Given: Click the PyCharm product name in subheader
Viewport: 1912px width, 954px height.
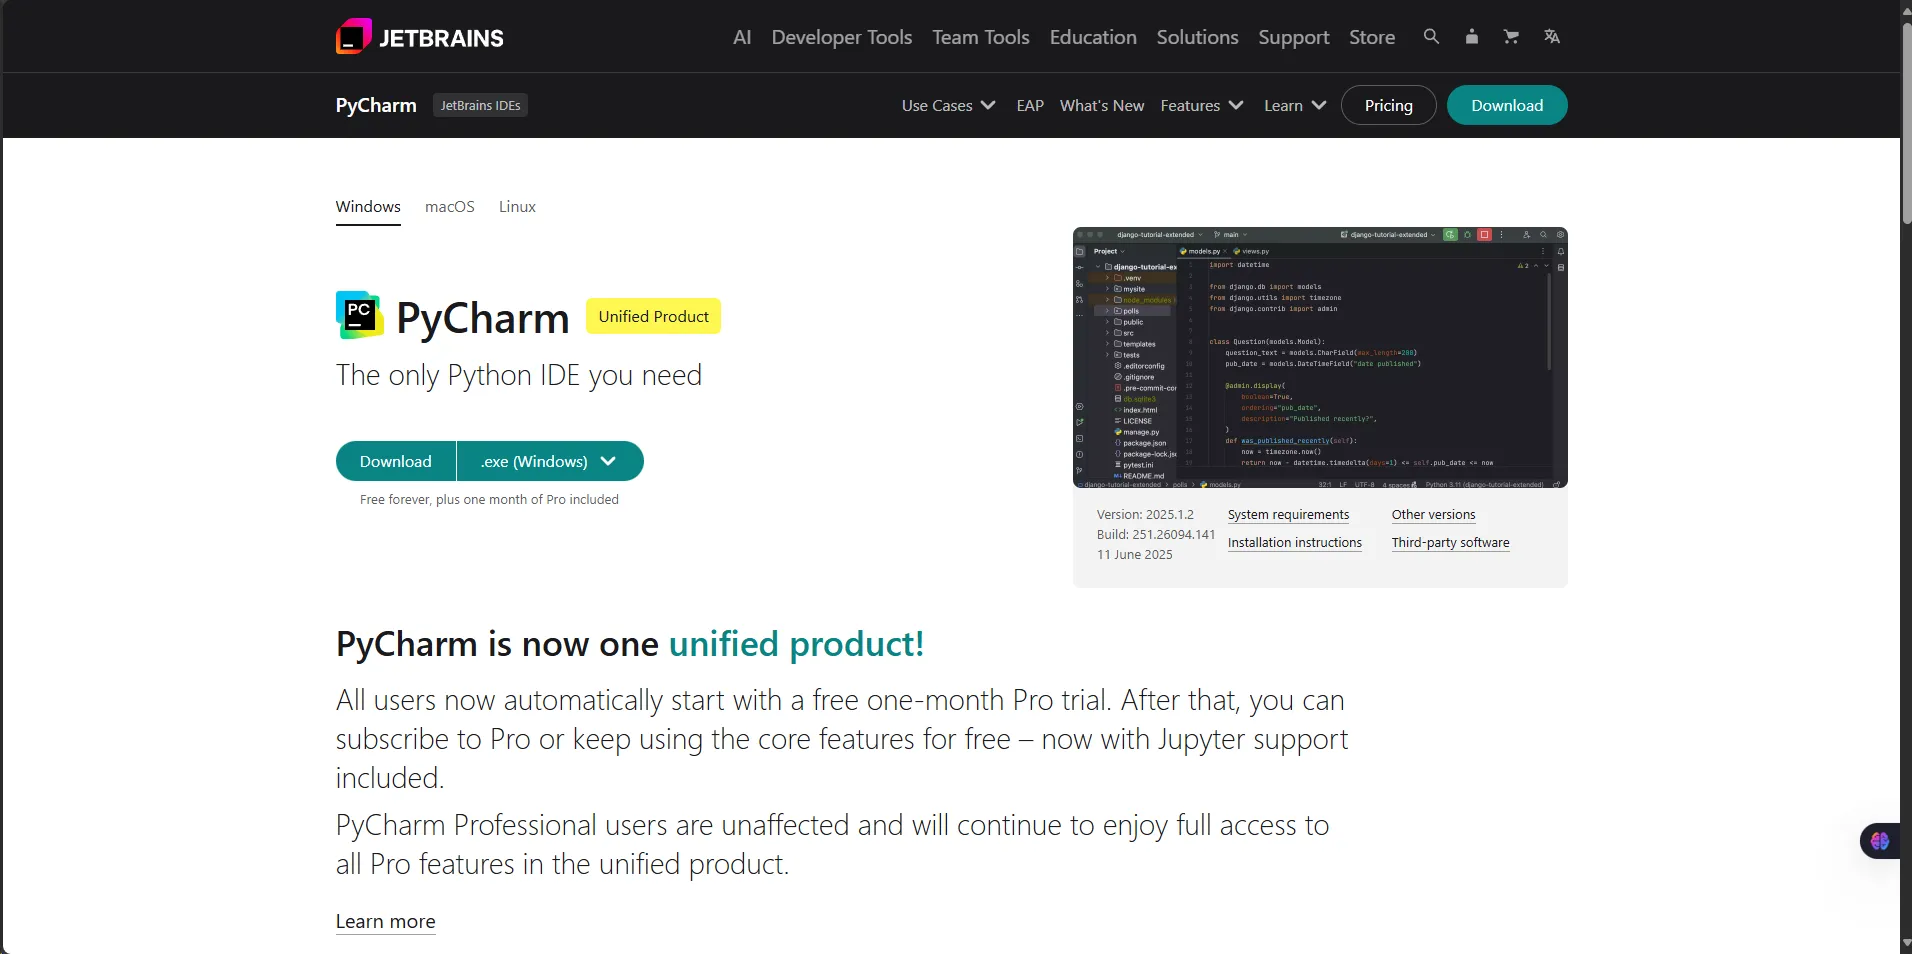Looking at the screenshot, I should 376,105.
